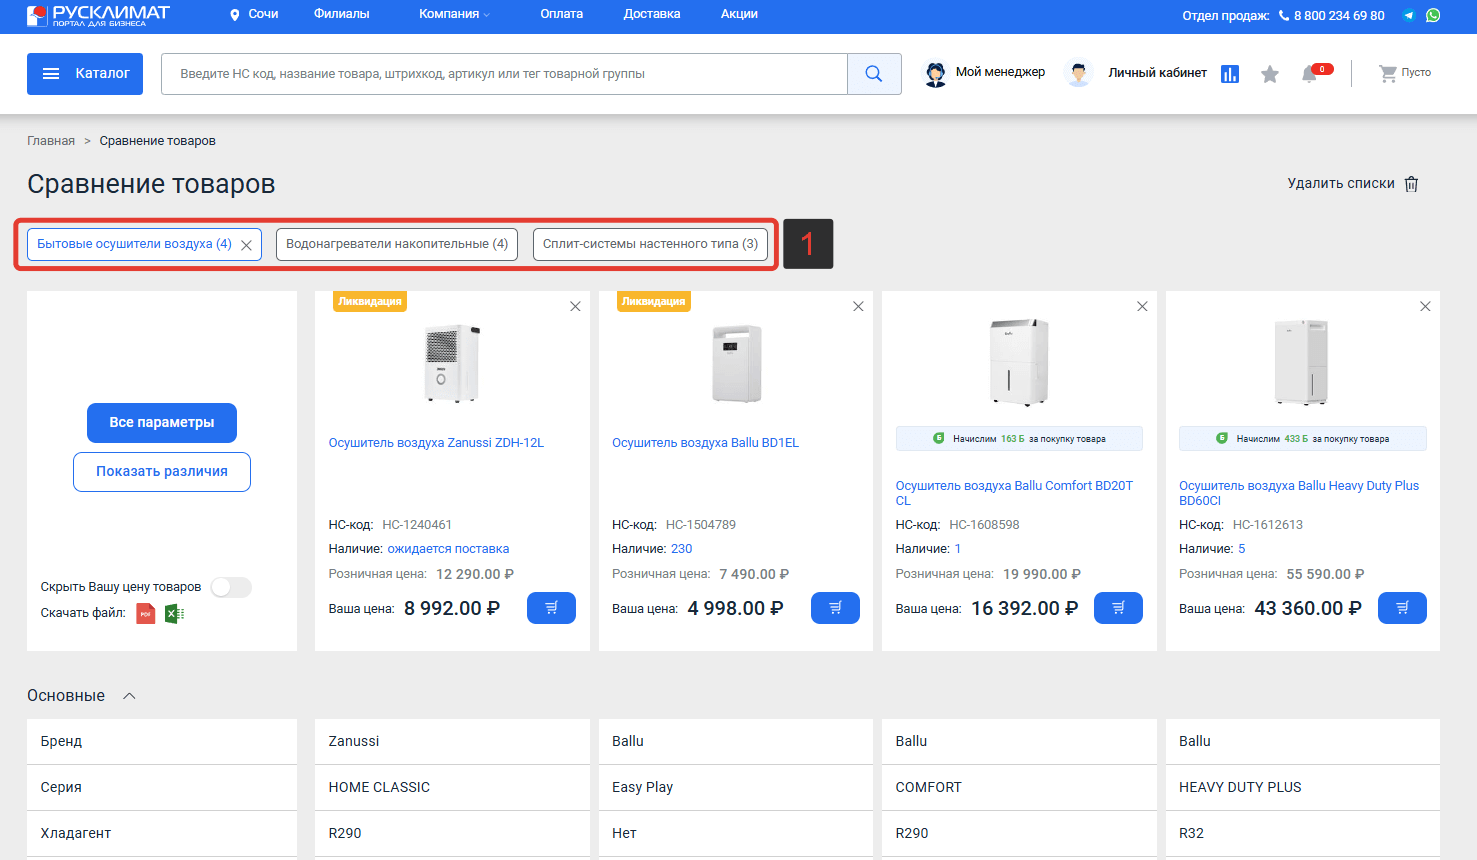The width and height of the screenshot is (1477, 860).
Task: Open Ballu Comfort BD20T CL product link
Action: coord(1014,493)
